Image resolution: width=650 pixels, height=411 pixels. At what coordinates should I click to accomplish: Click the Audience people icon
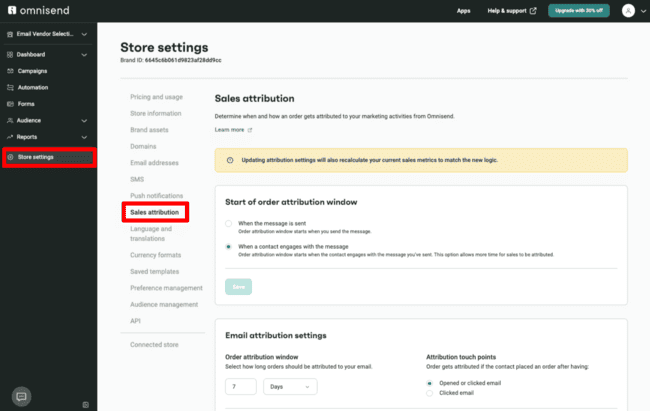[x=10, y=120]
